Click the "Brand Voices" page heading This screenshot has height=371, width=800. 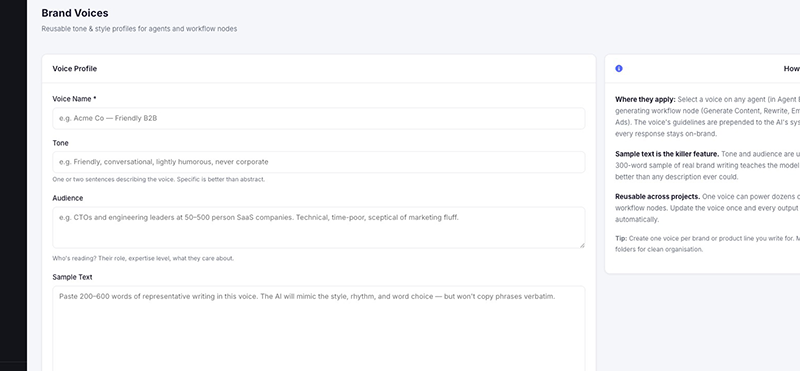tap(75, 13)
